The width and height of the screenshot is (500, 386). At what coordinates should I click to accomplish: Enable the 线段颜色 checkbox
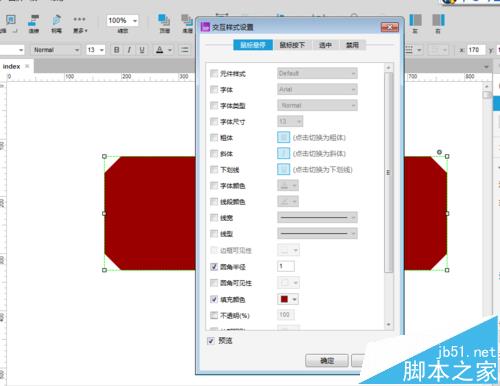(214, 201)
